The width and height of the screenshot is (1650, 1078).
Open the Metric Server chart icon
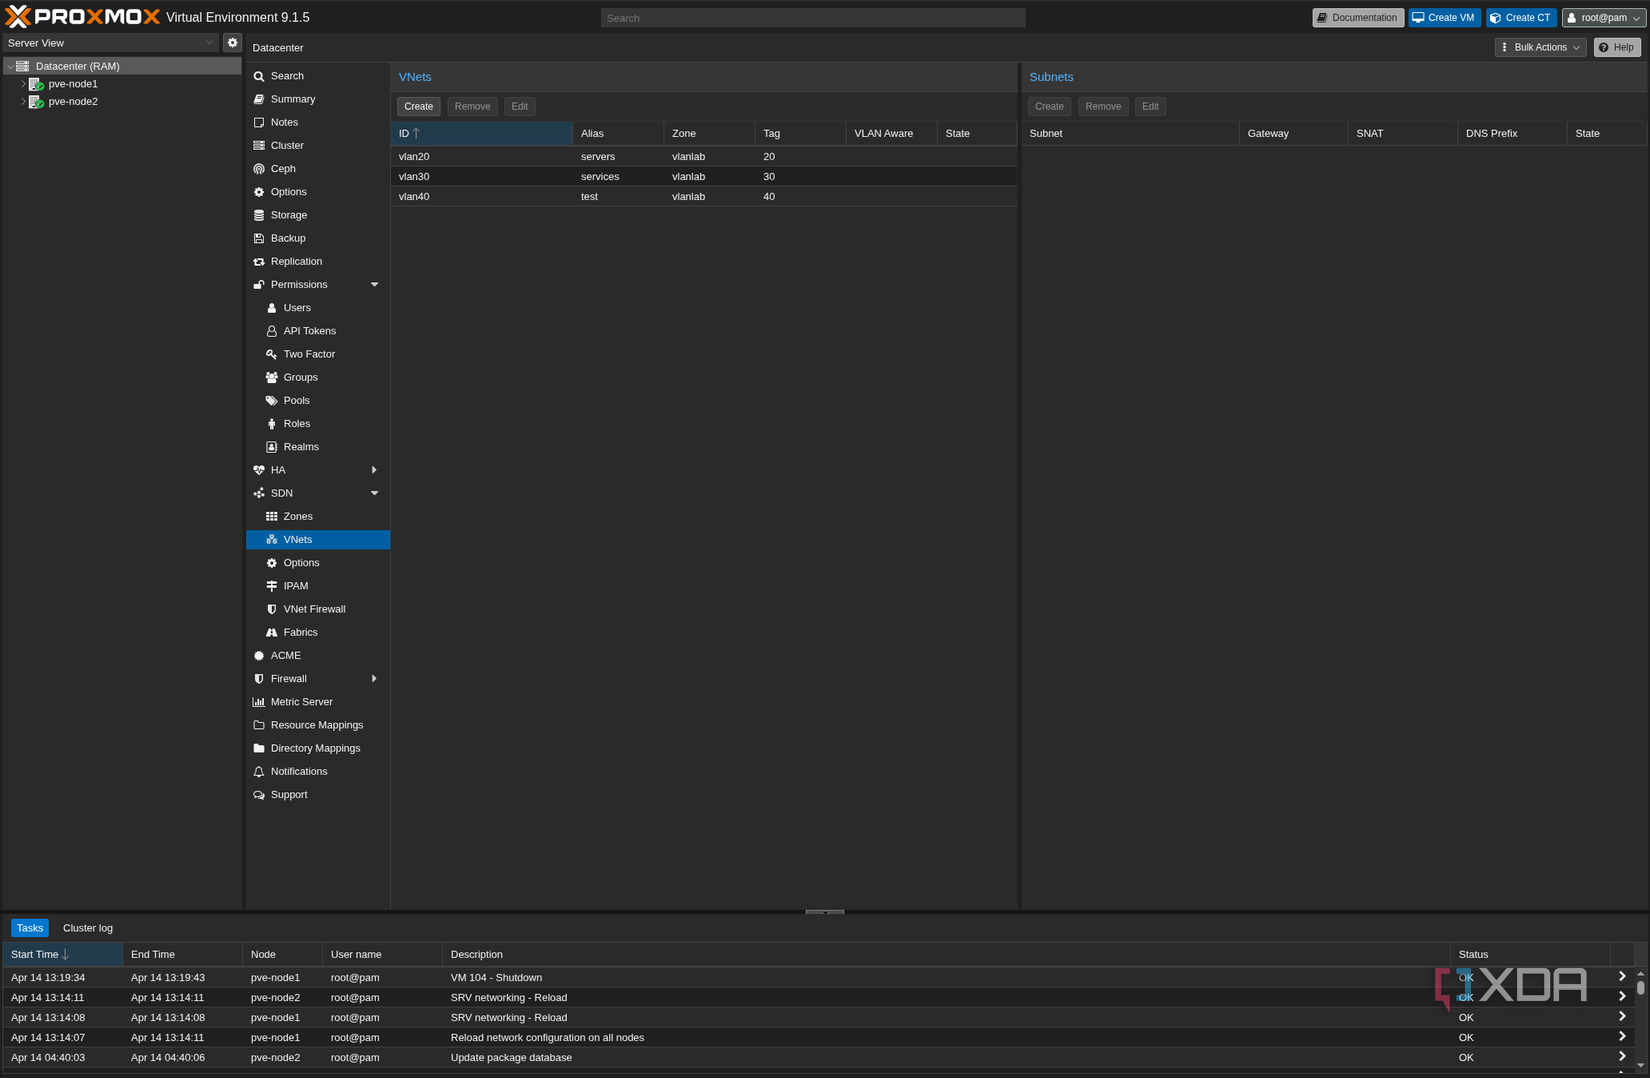[259, 702]
